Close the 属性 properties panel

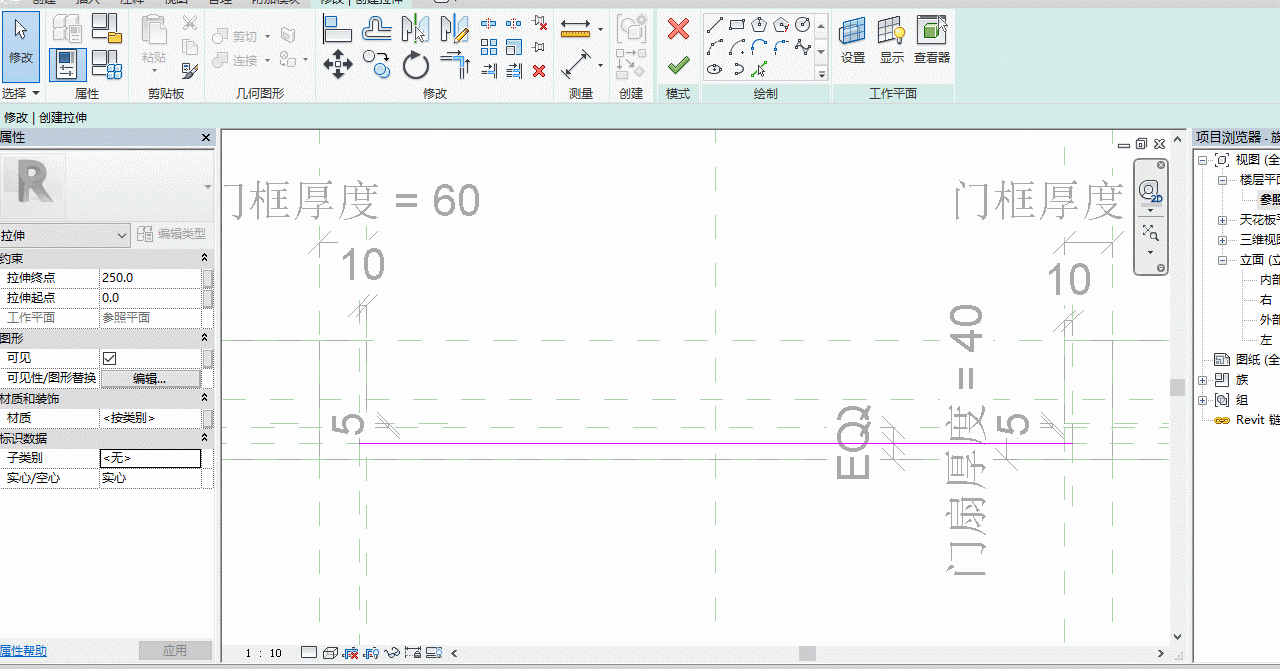point(206,138)
